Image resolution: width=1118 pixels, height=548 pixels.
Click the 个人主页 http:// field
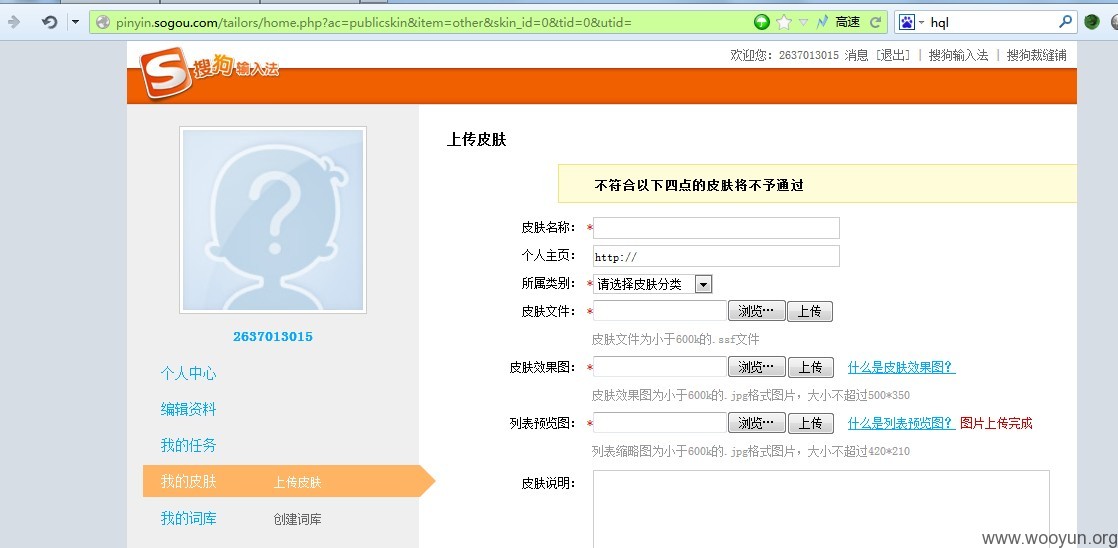tap(716, 257)
